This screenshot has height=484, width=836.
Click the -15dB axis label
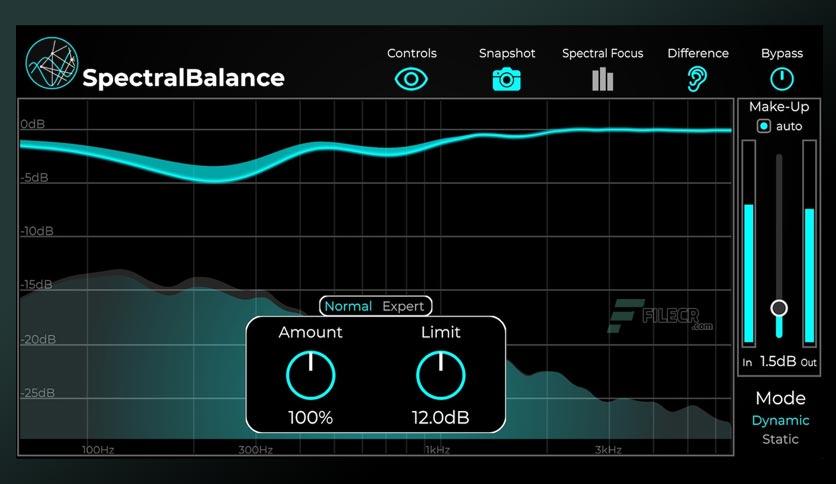[36, 285]
